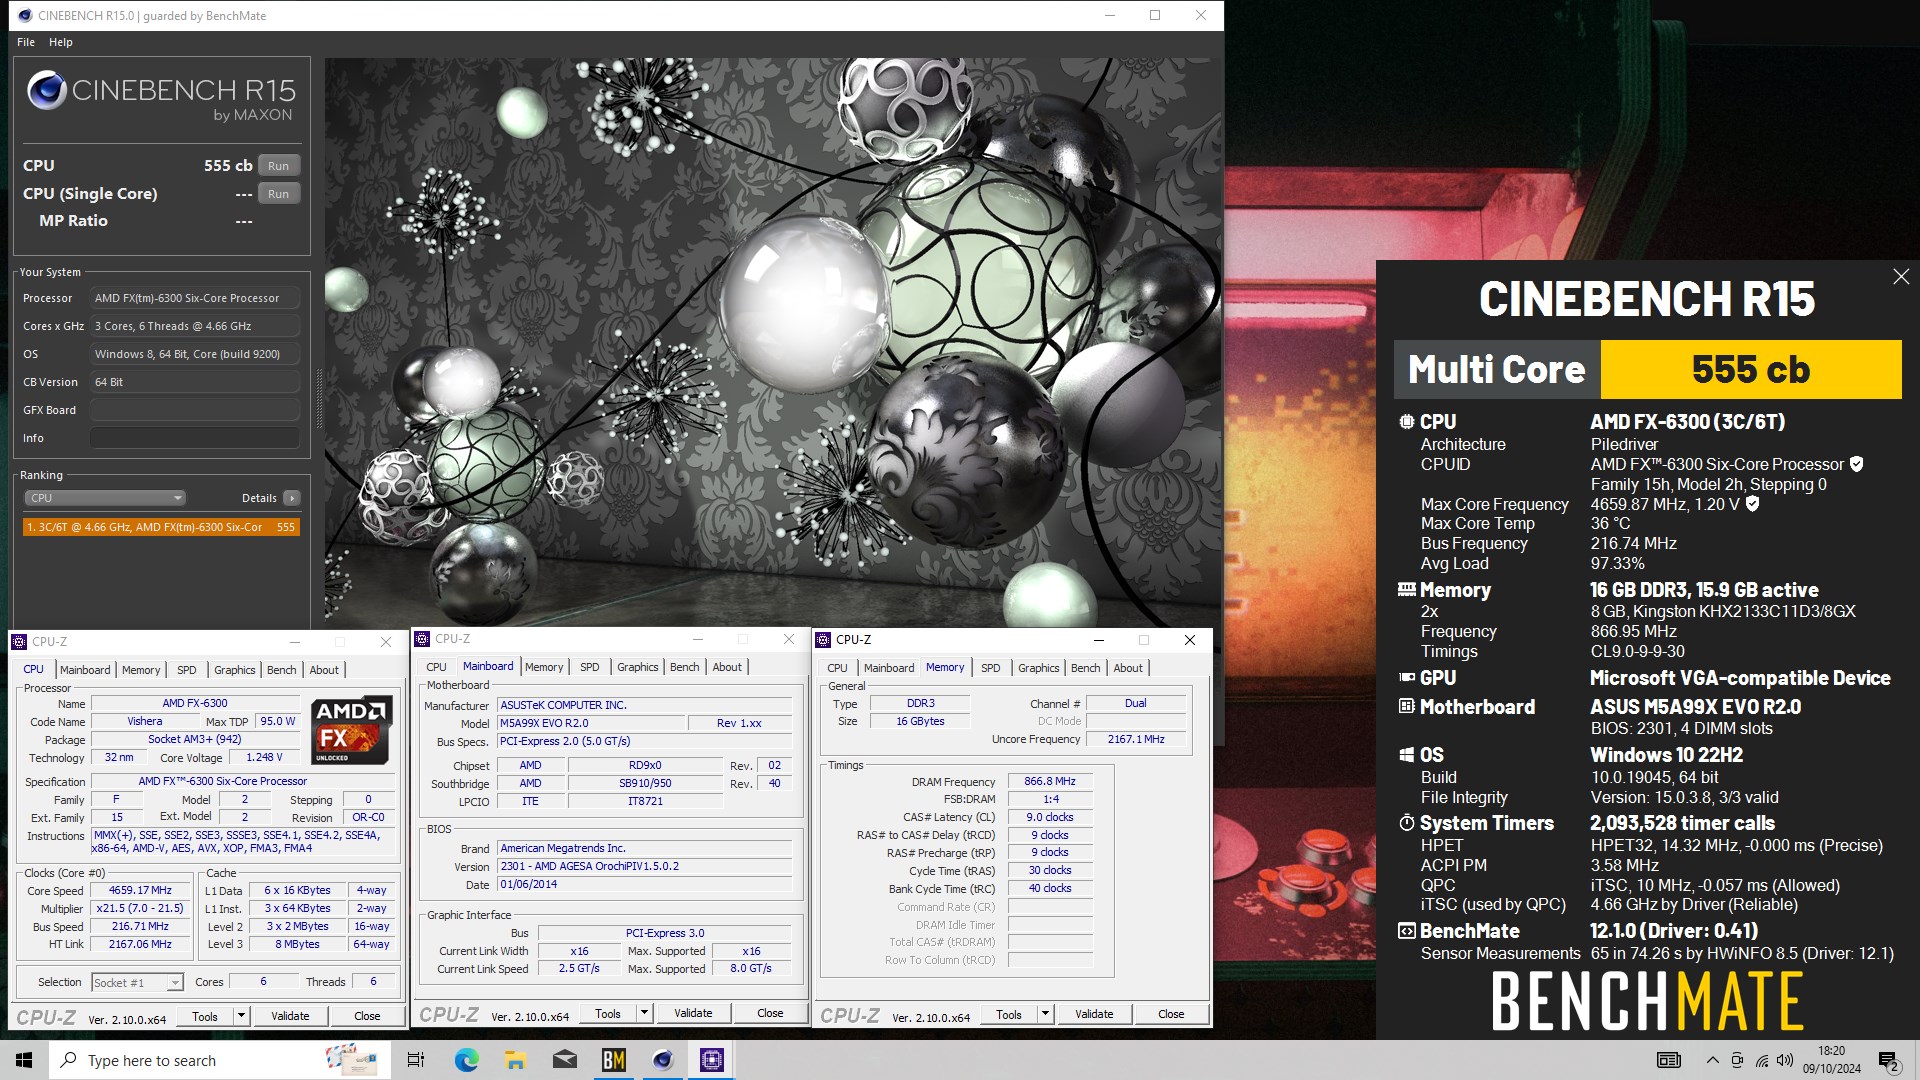Click Validate in middle CPU-Z window

point(693,1013)
